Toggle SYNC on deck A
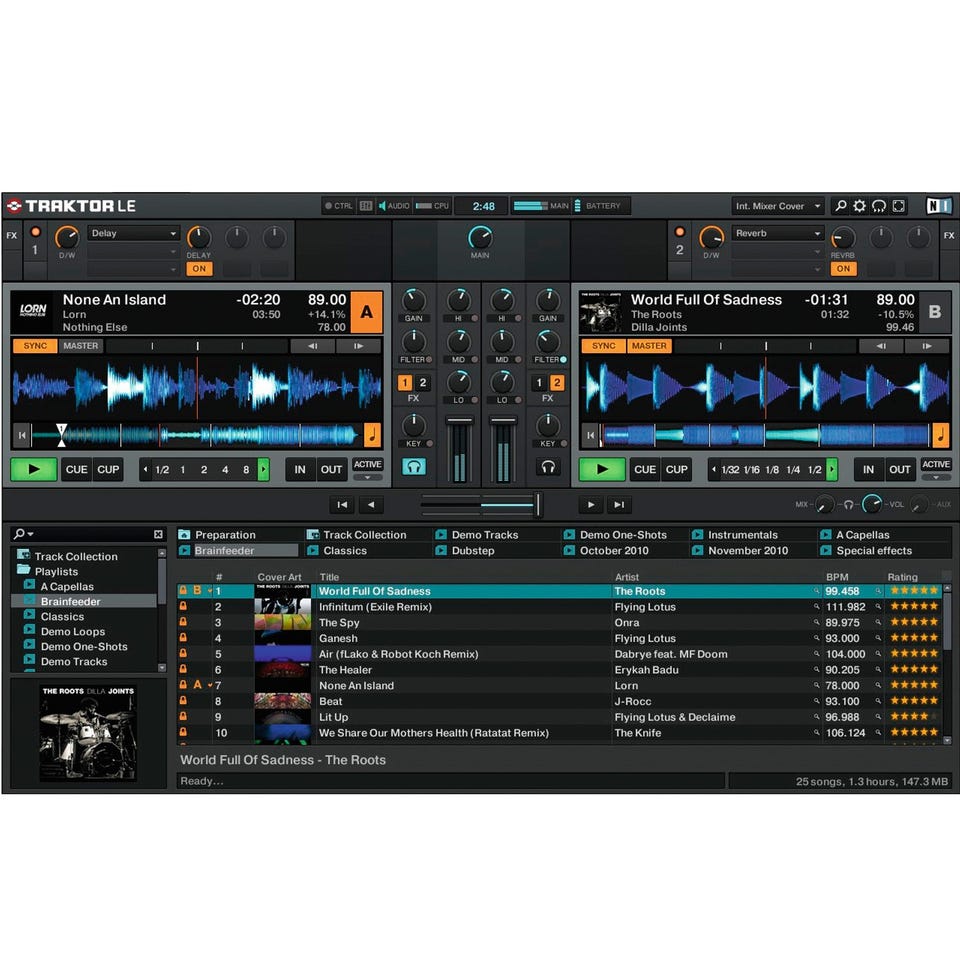 (x=35, y=346)
